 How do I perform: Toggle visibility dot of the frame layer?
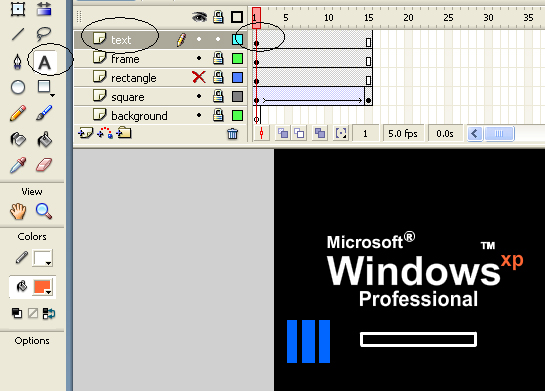click(199, 58)
